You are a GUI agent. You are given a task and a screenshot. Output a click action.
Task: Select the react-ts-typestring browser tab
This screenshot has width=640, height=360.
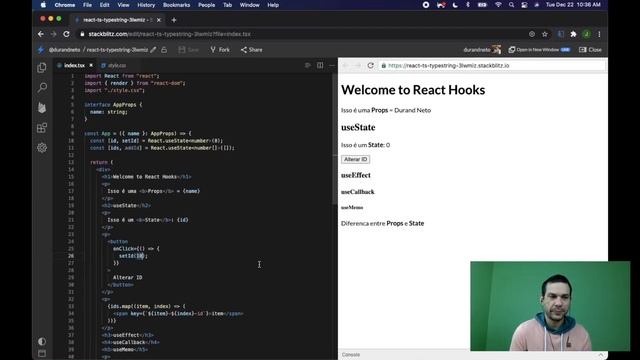pos(116,20)
